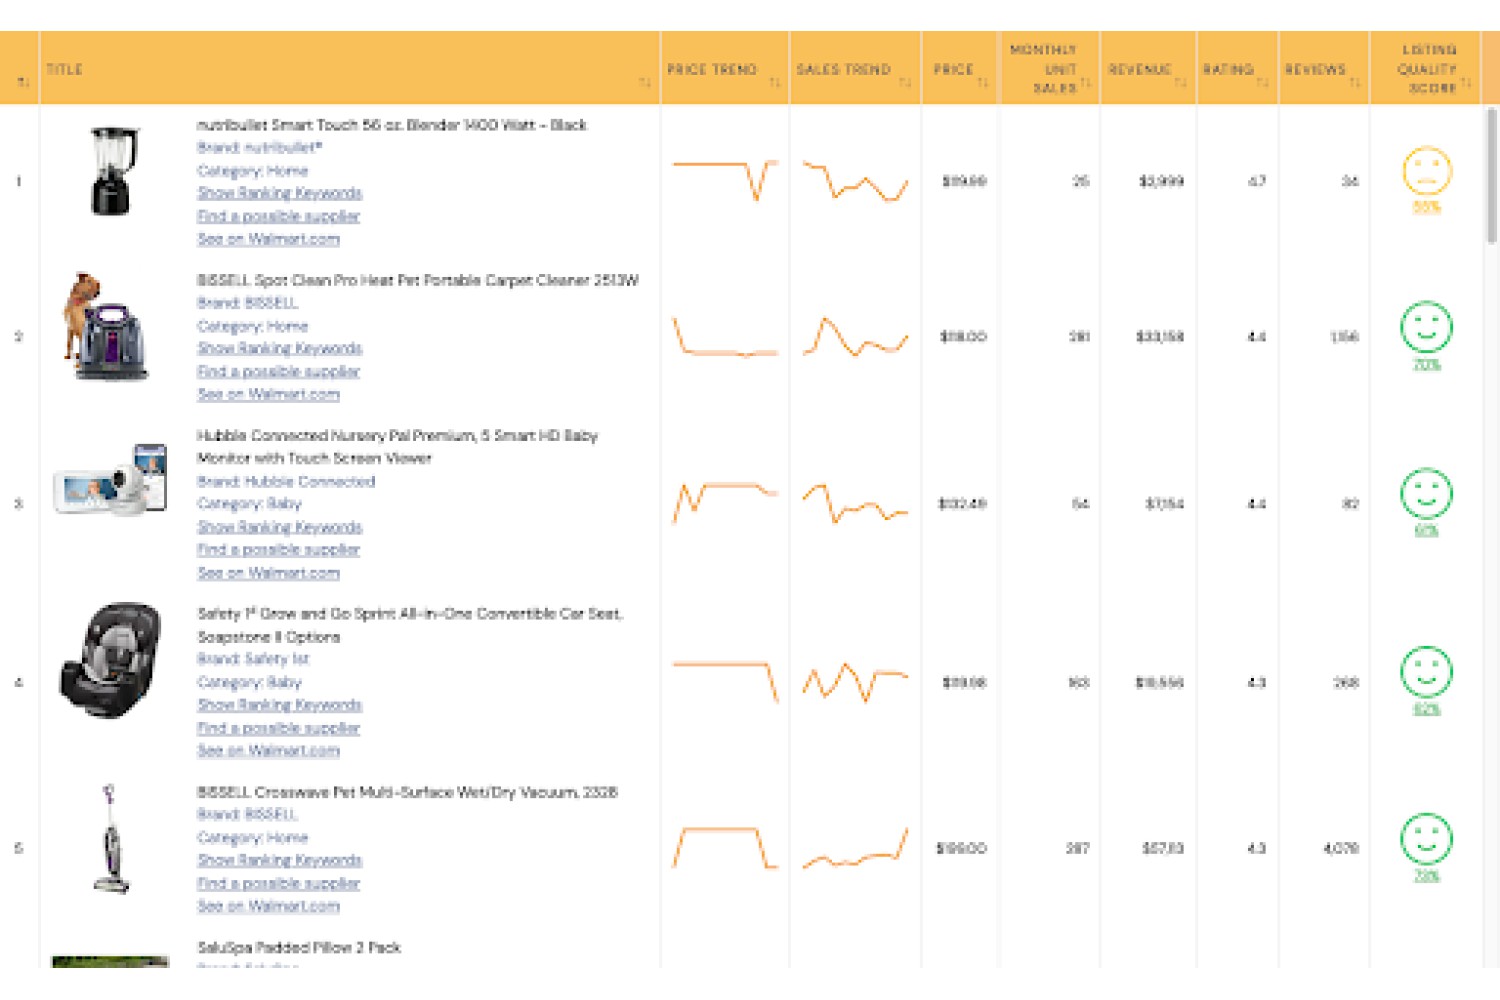Open Brand: Safety 1st link
The height and width of the screenshot is (1000, 1500).
(x=253, y=659)
